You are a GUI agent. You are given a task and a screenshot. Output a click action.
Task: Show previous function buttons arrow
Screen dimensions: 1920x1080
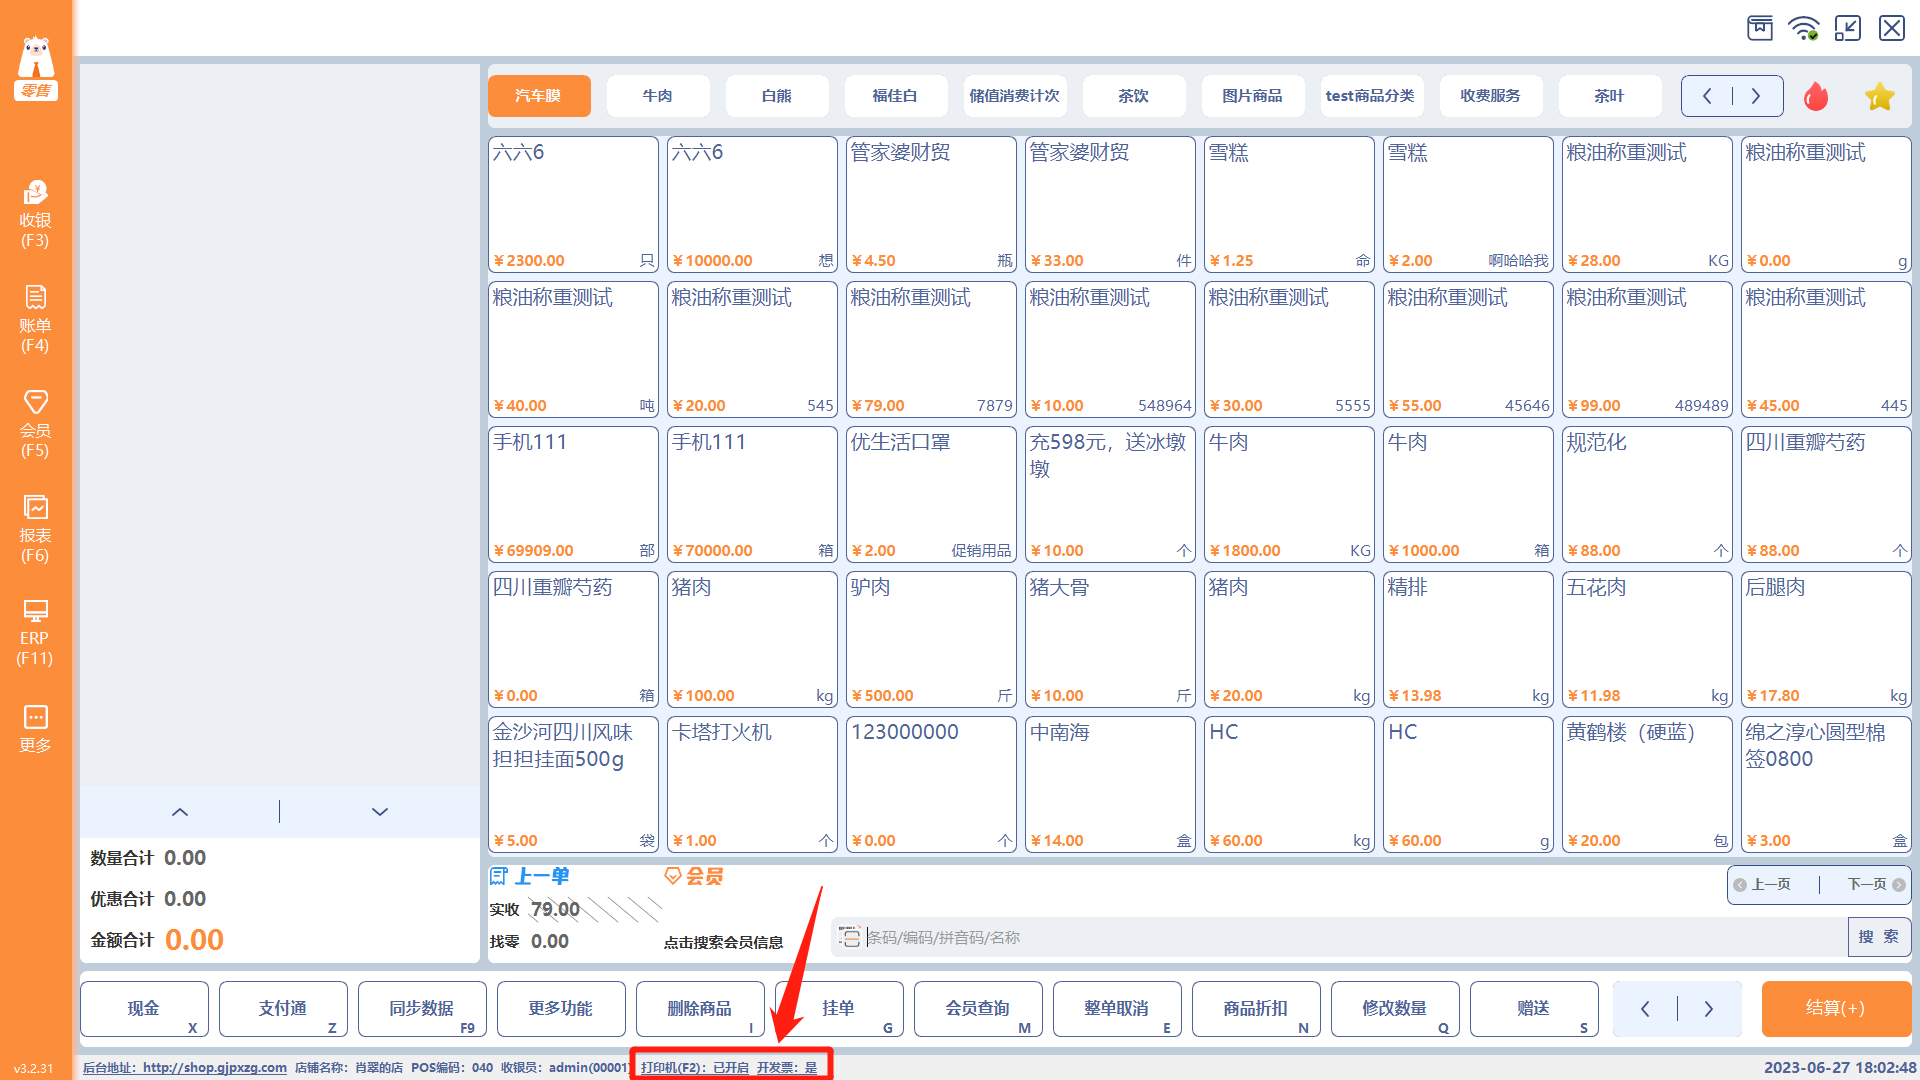click(1645, 1009)
